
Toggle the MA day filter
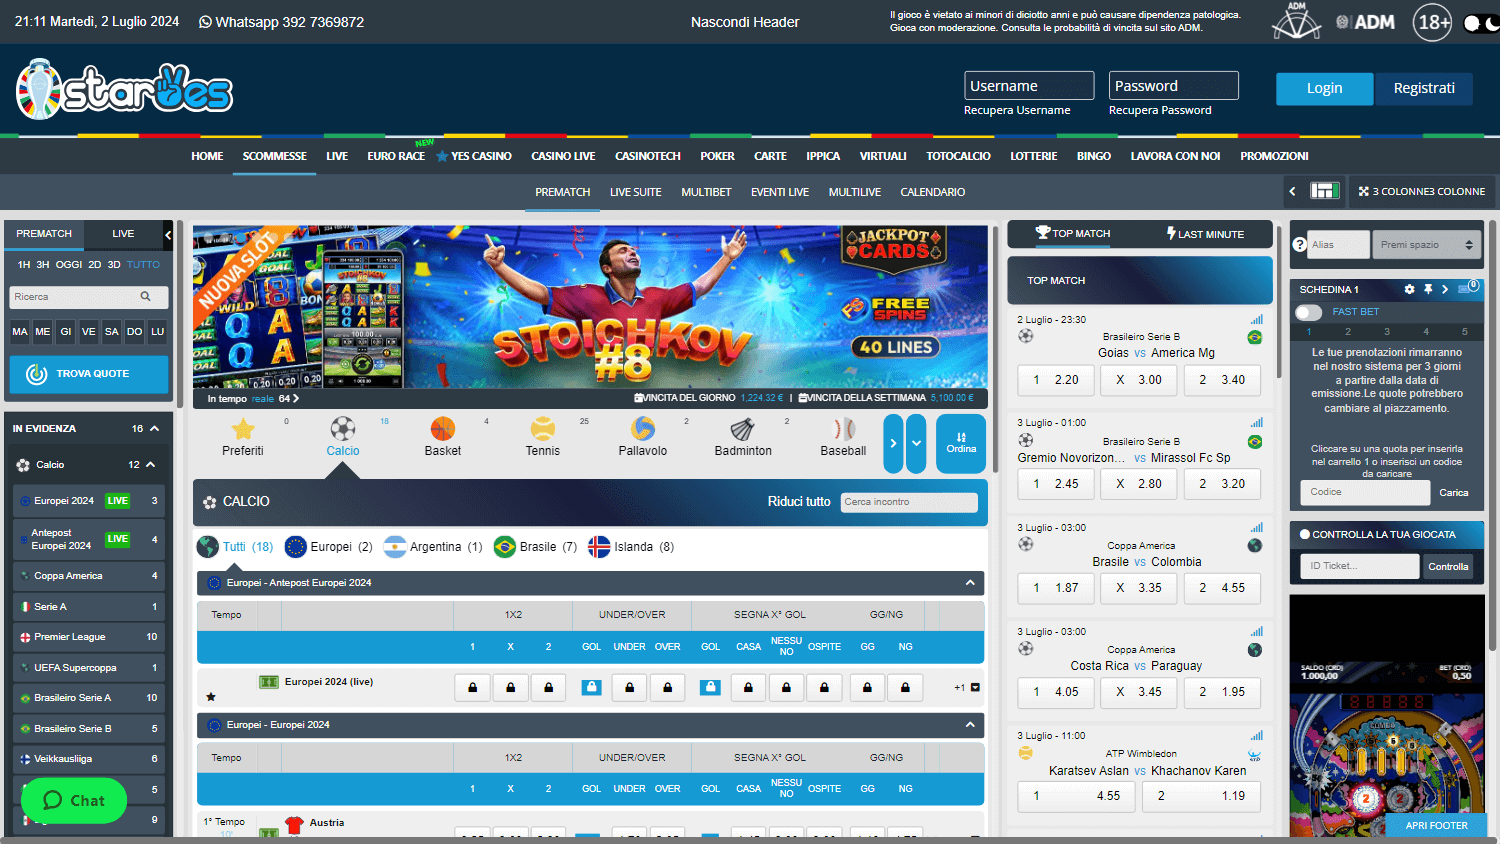20,332
